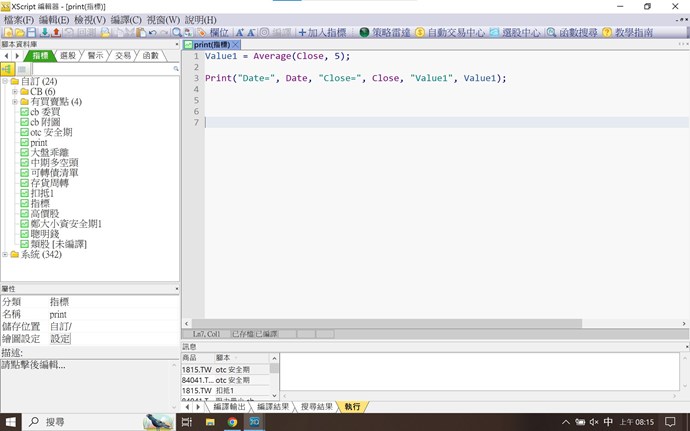Click 設定 next to 繪圖設定
690x431 pixels.
click(x=60, y=339)
